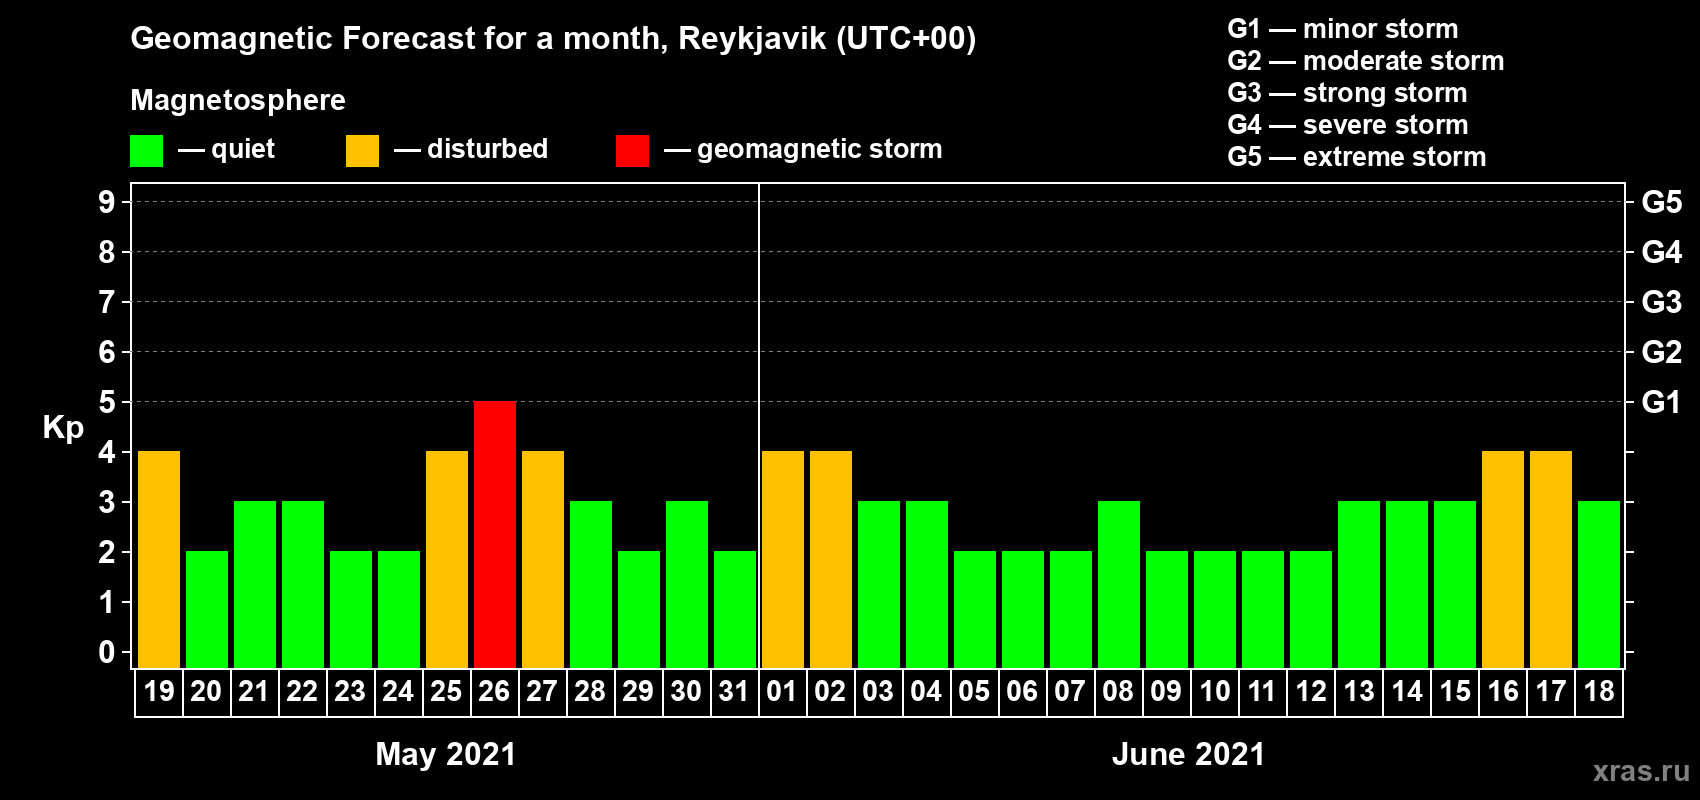
Task: Click the green bar above May 30
Action: coord(687,584)
